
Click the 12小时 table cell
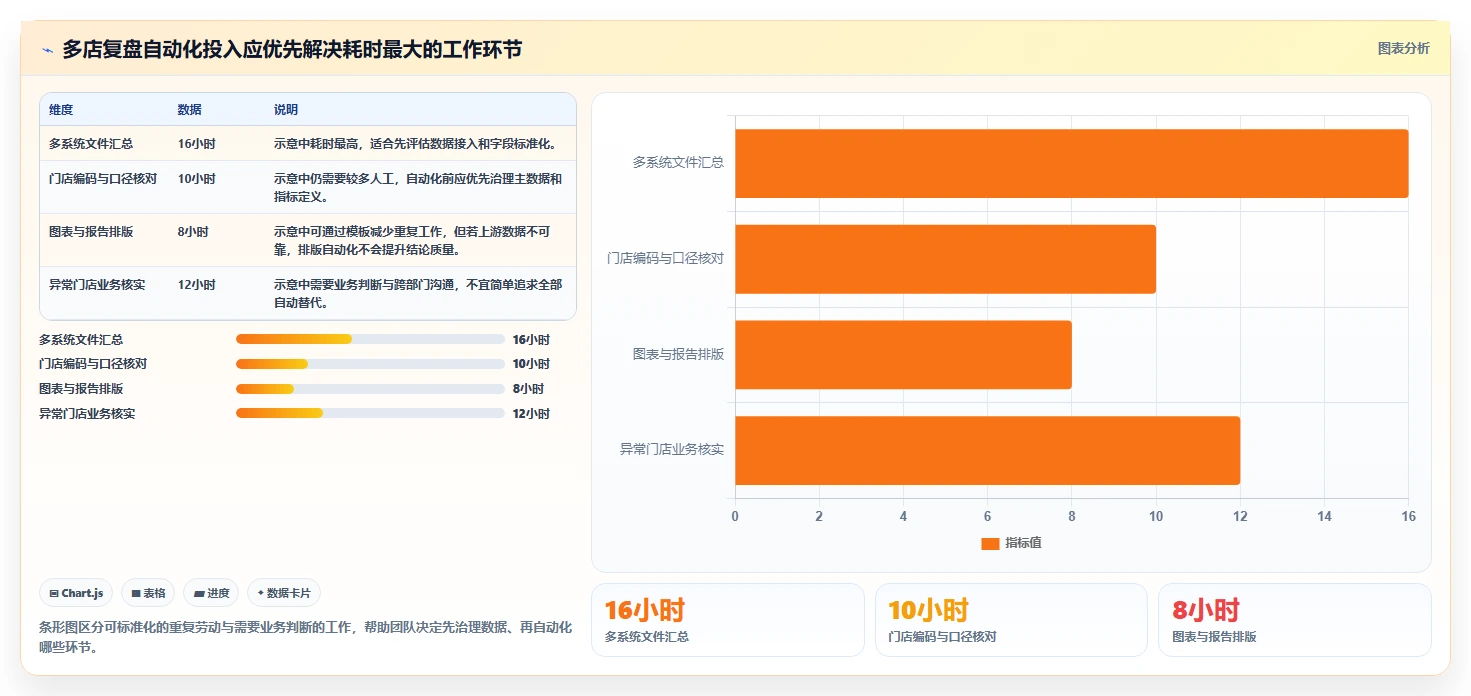pos(196,285)
